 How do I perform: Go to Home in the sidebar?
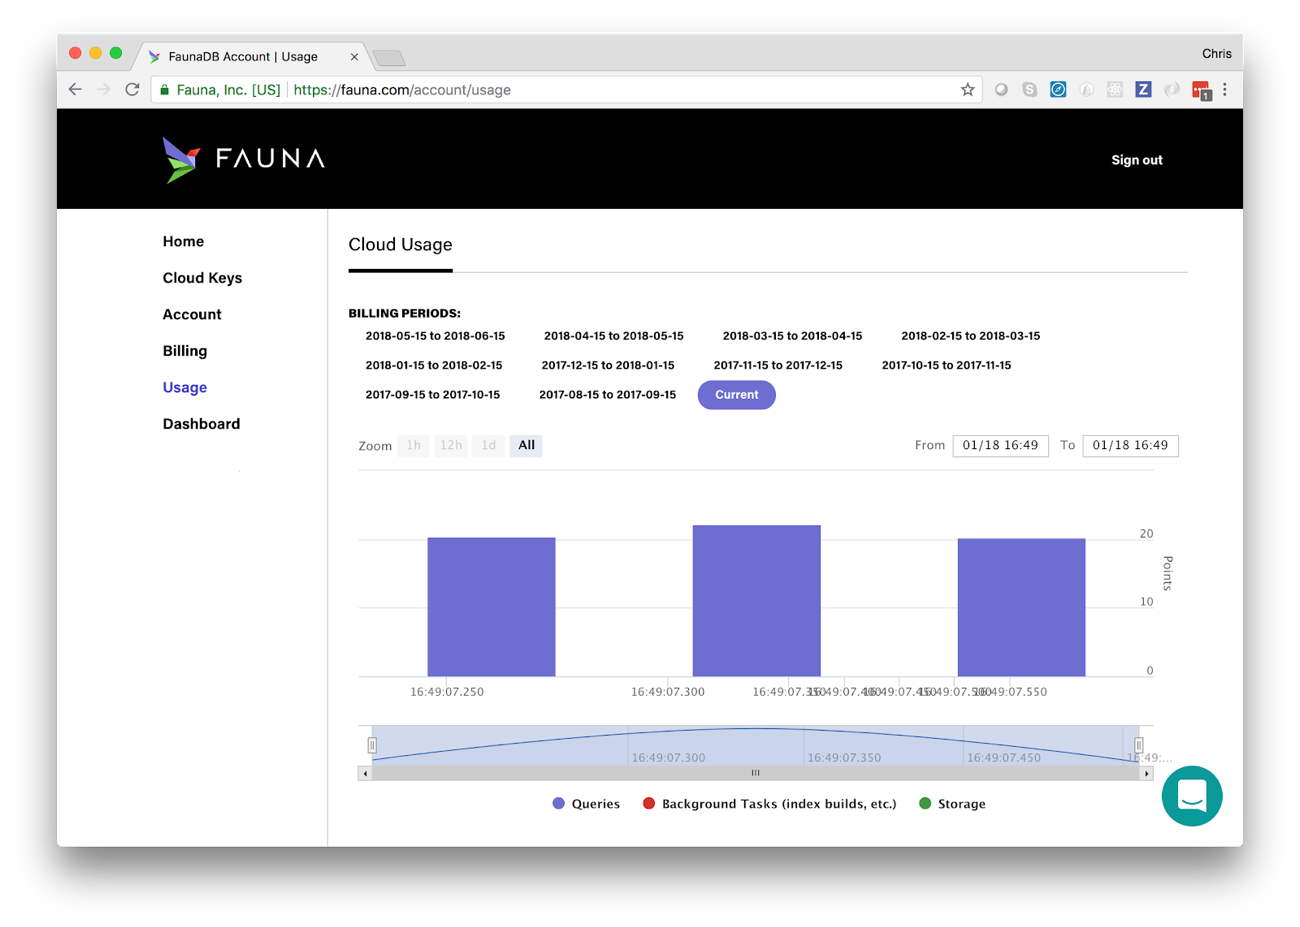point(183,242)
